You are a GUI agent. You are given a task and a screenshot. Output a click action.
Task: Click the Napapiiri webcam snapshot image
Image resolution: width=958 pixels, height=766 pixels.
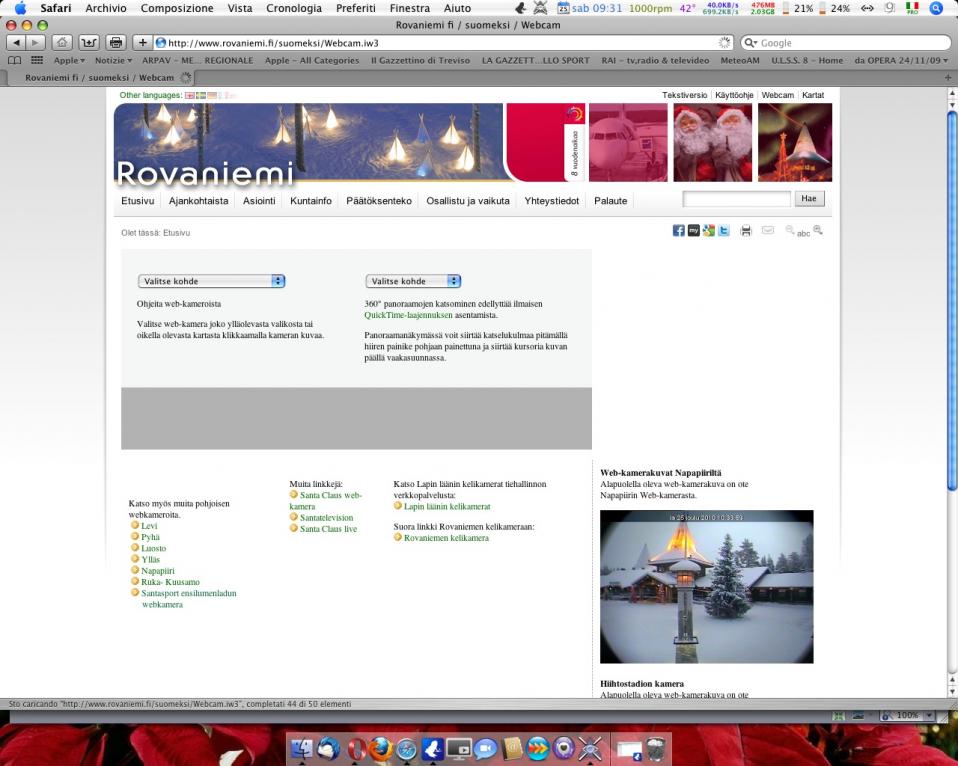click(706, 586)
